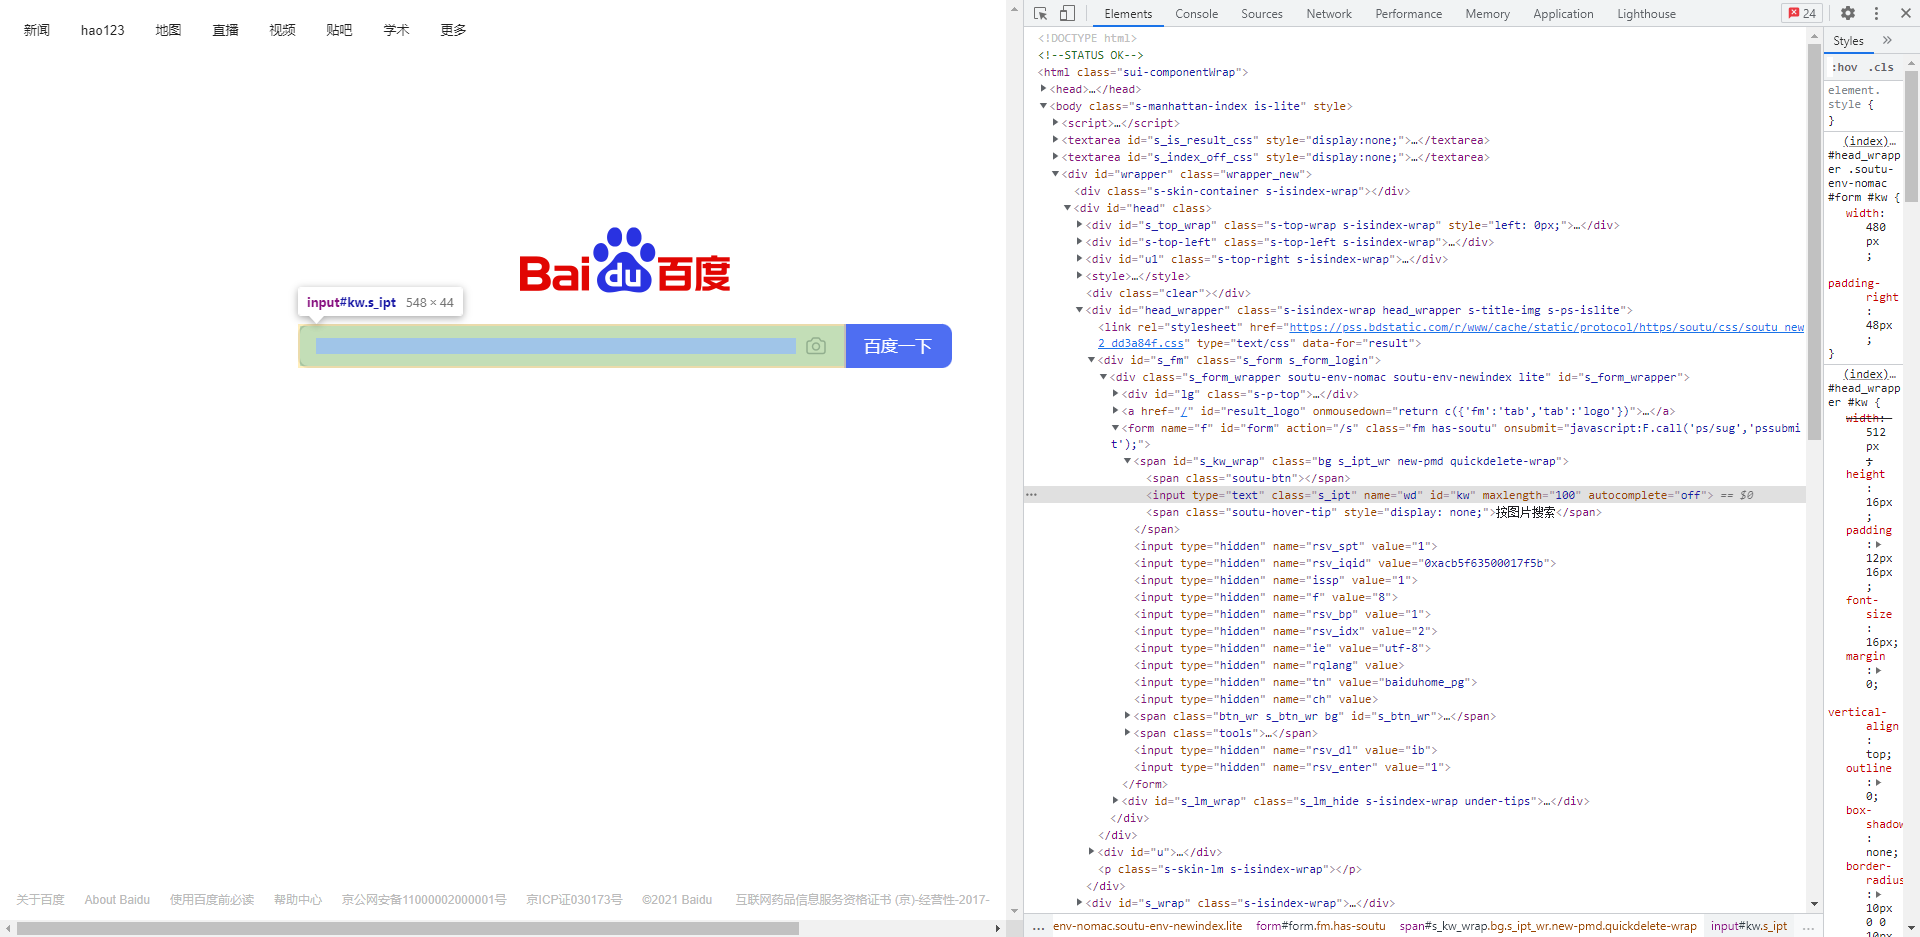Viewport: 1920px width, 937px height.
Task: Show more style panes chevron
Action: (x=1887, y=41)
